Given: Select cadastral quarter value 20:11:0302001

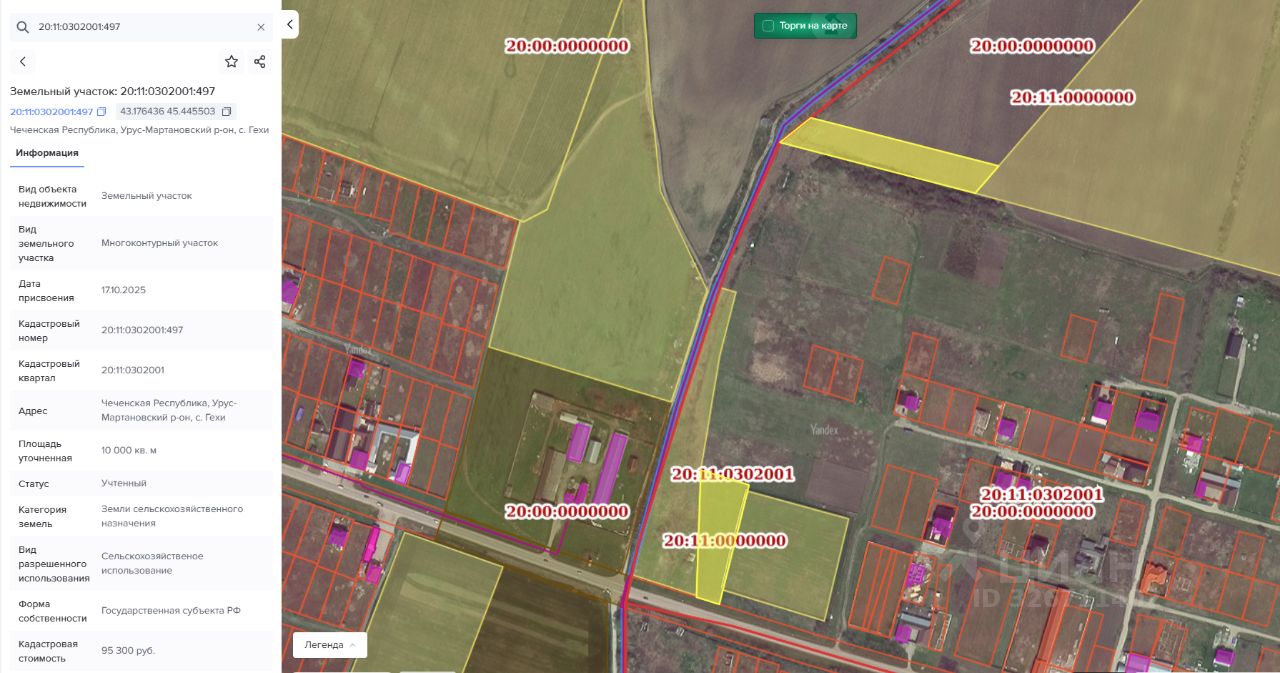Looking at the screenshot, I should pos(132,370).
